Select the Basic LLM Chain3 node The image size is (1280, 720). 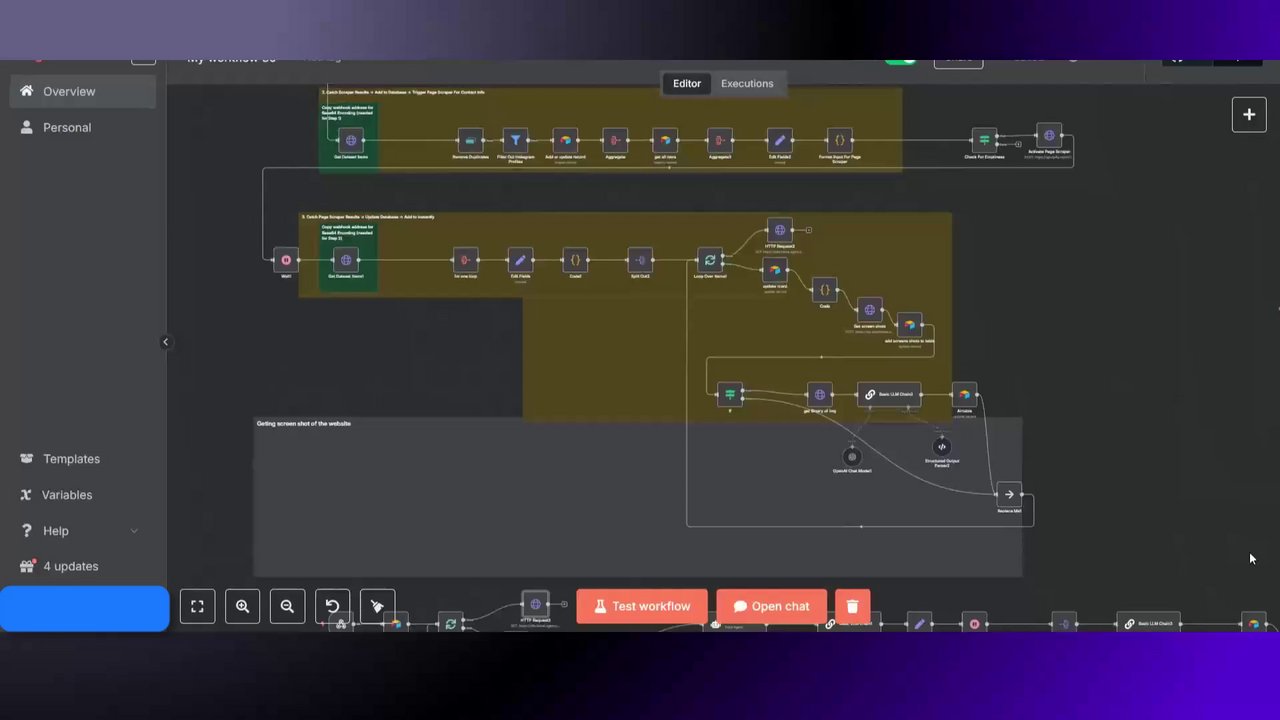pos(889,395)
